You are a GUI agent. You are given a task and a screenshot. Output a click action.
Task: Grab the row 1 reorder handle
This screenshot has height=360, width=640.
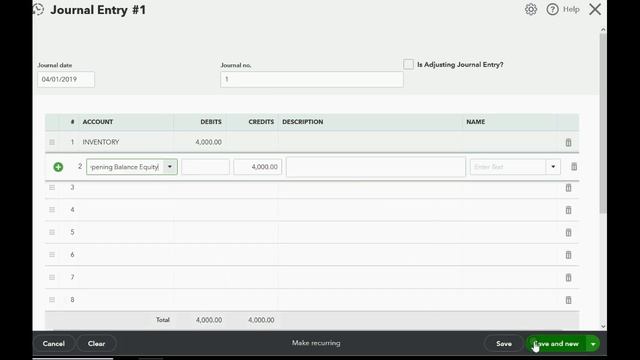(52, 142)
